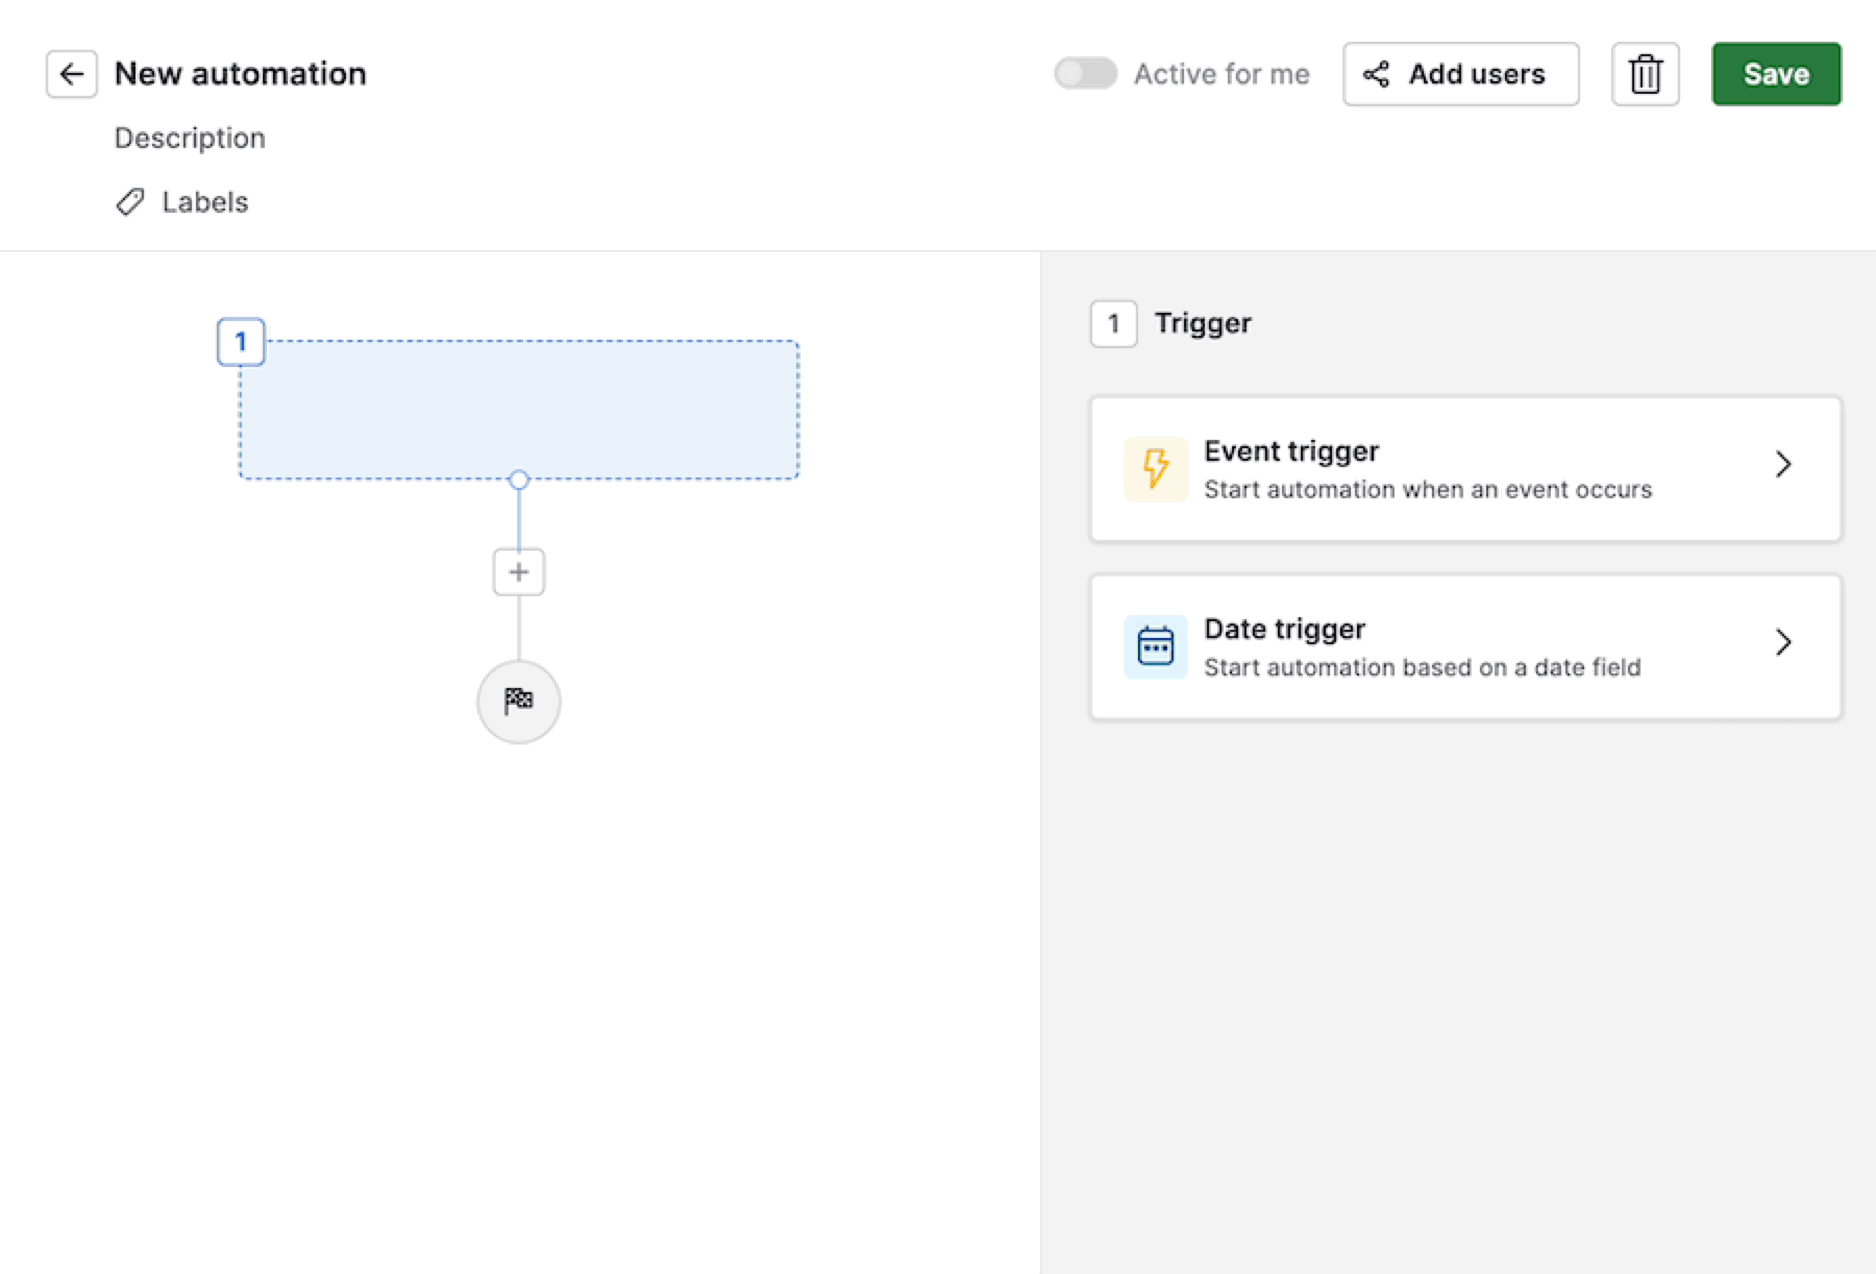Click the connector node below the trigger box

518,479
